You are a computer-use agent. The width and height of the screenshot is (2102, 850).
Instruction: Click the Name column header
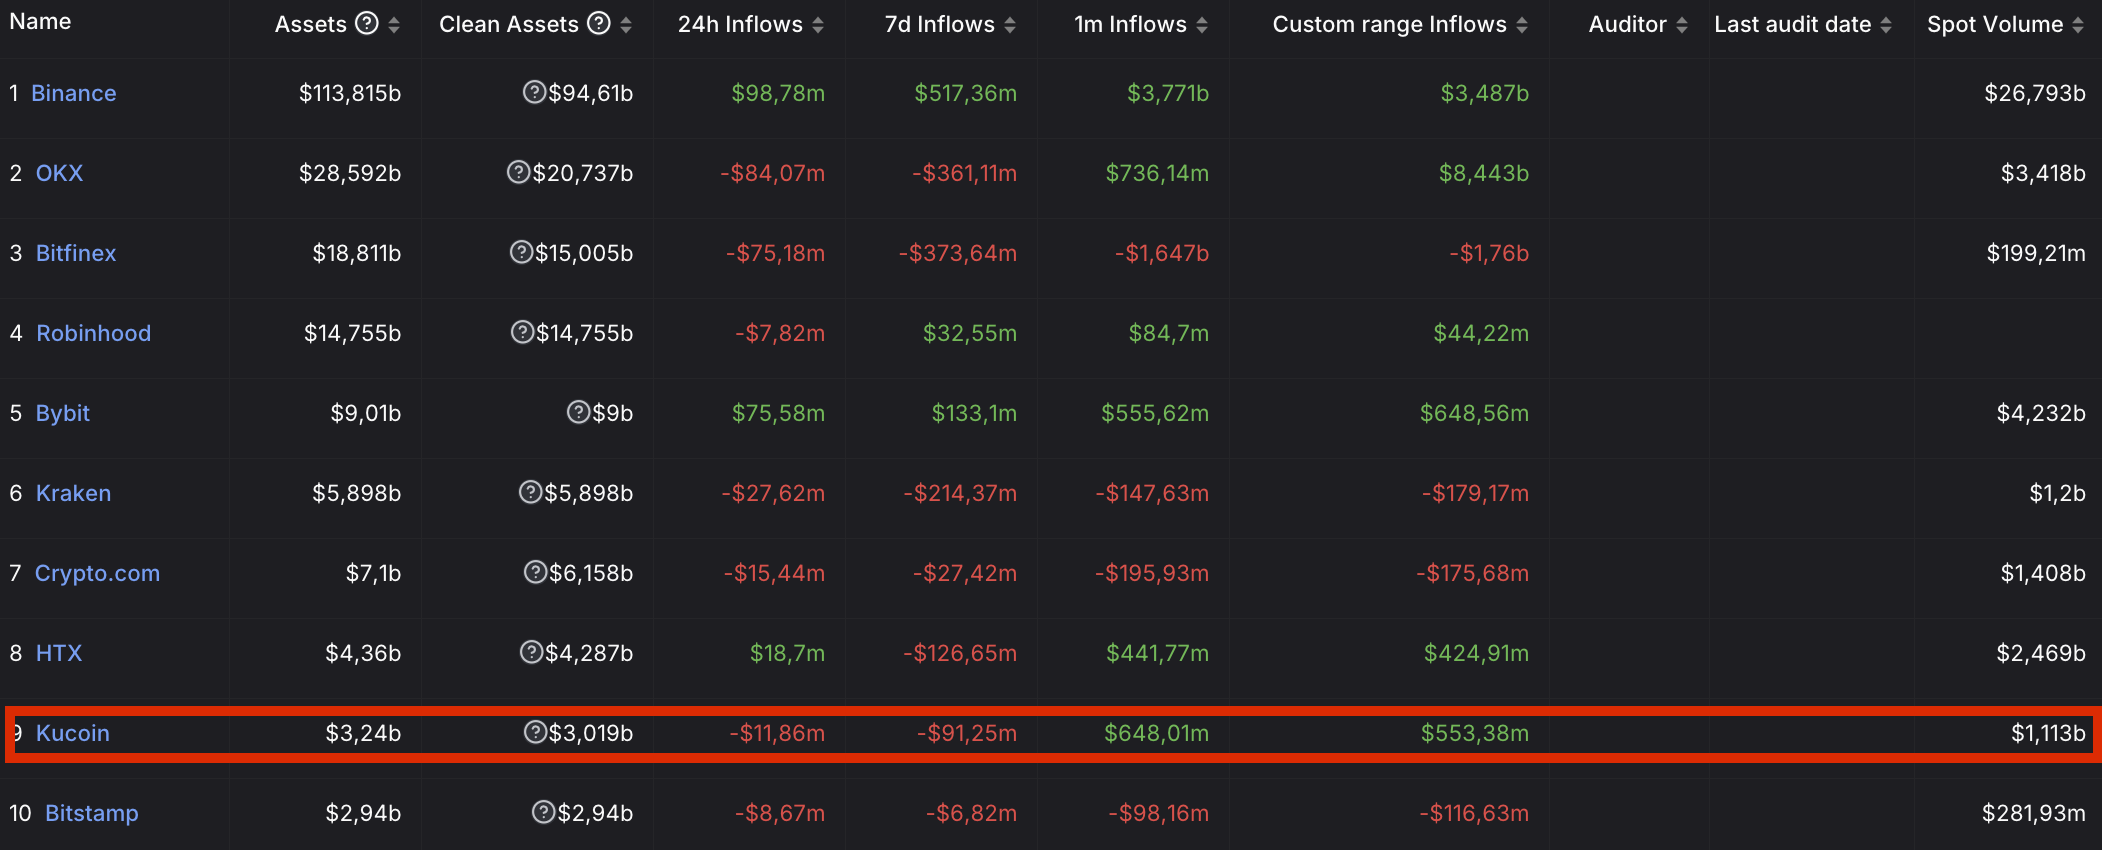[40, 22]
